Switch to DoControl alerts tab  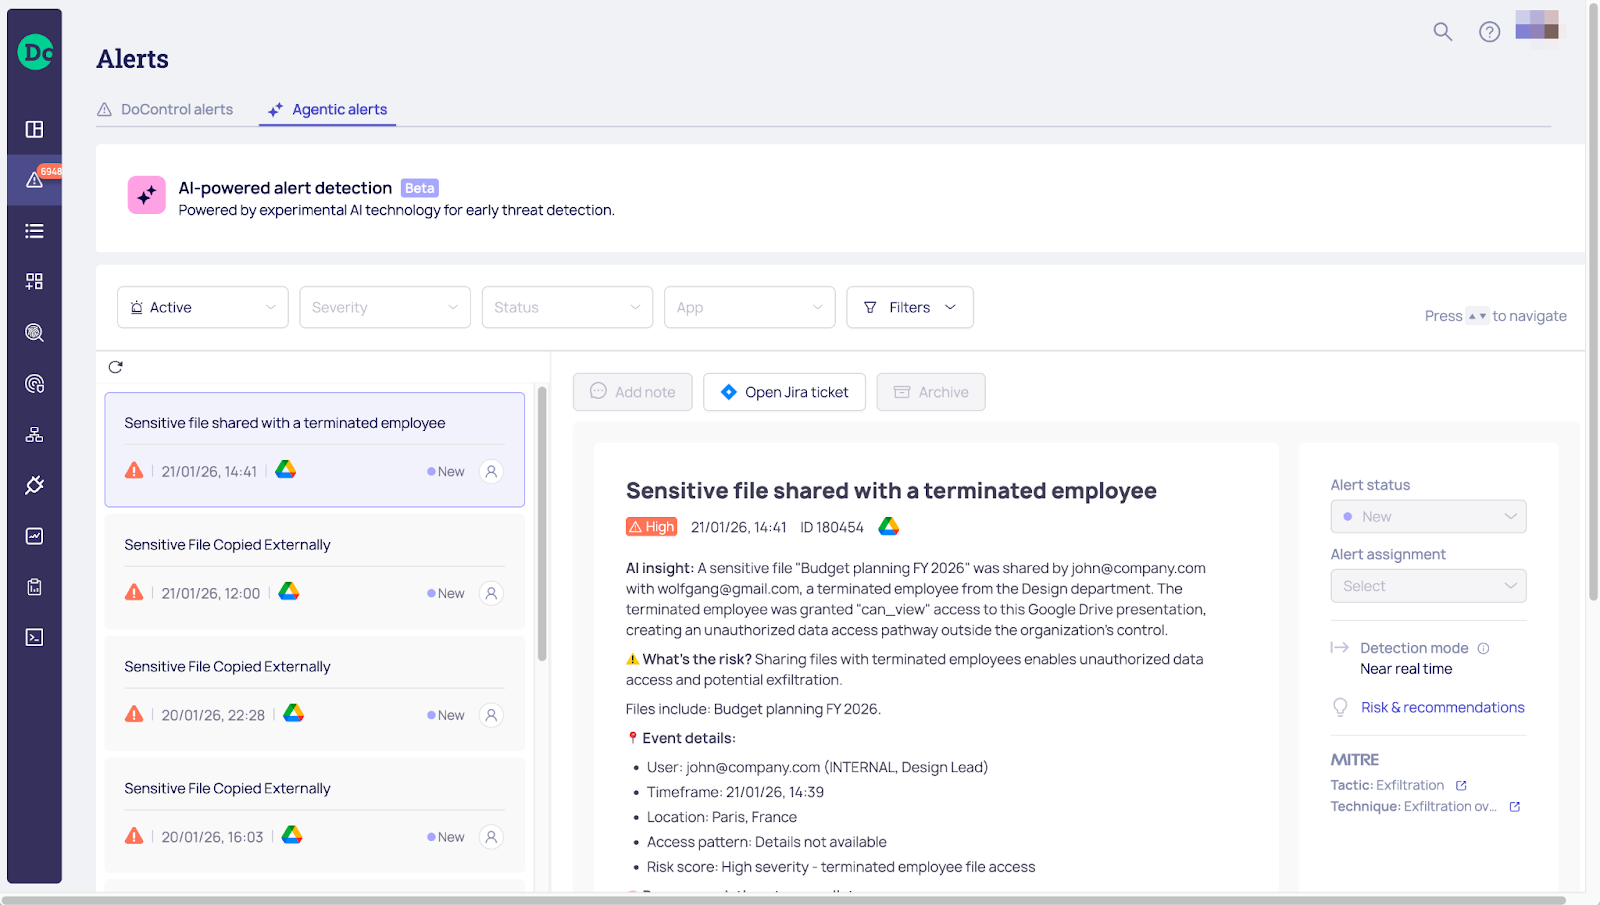(165, 109)
